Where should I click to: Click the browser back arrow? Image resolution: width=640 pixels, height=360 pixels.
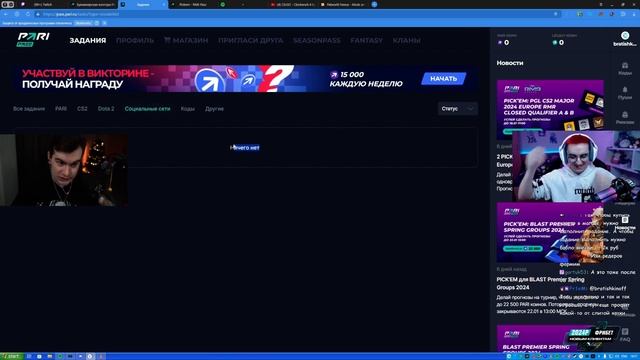6,14
